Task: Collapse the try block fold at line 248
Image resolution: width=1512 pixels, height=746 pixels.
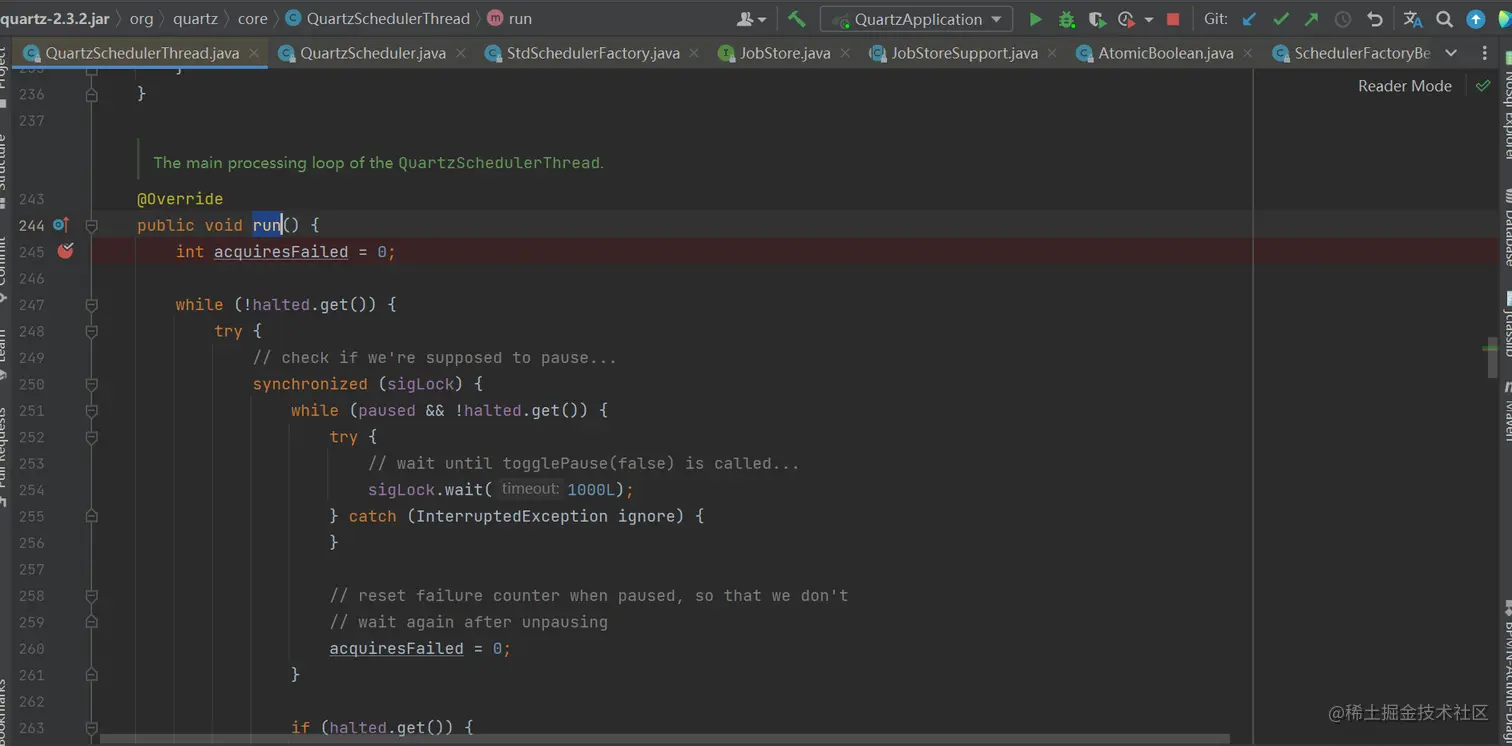Action: click(x=91, y=331)
